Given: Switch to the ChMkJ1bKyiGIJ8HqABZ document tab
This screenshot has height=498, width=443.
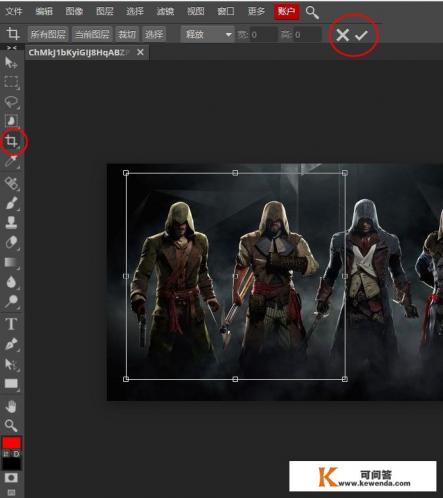Looking at the screenshot, I should (79, 52).
